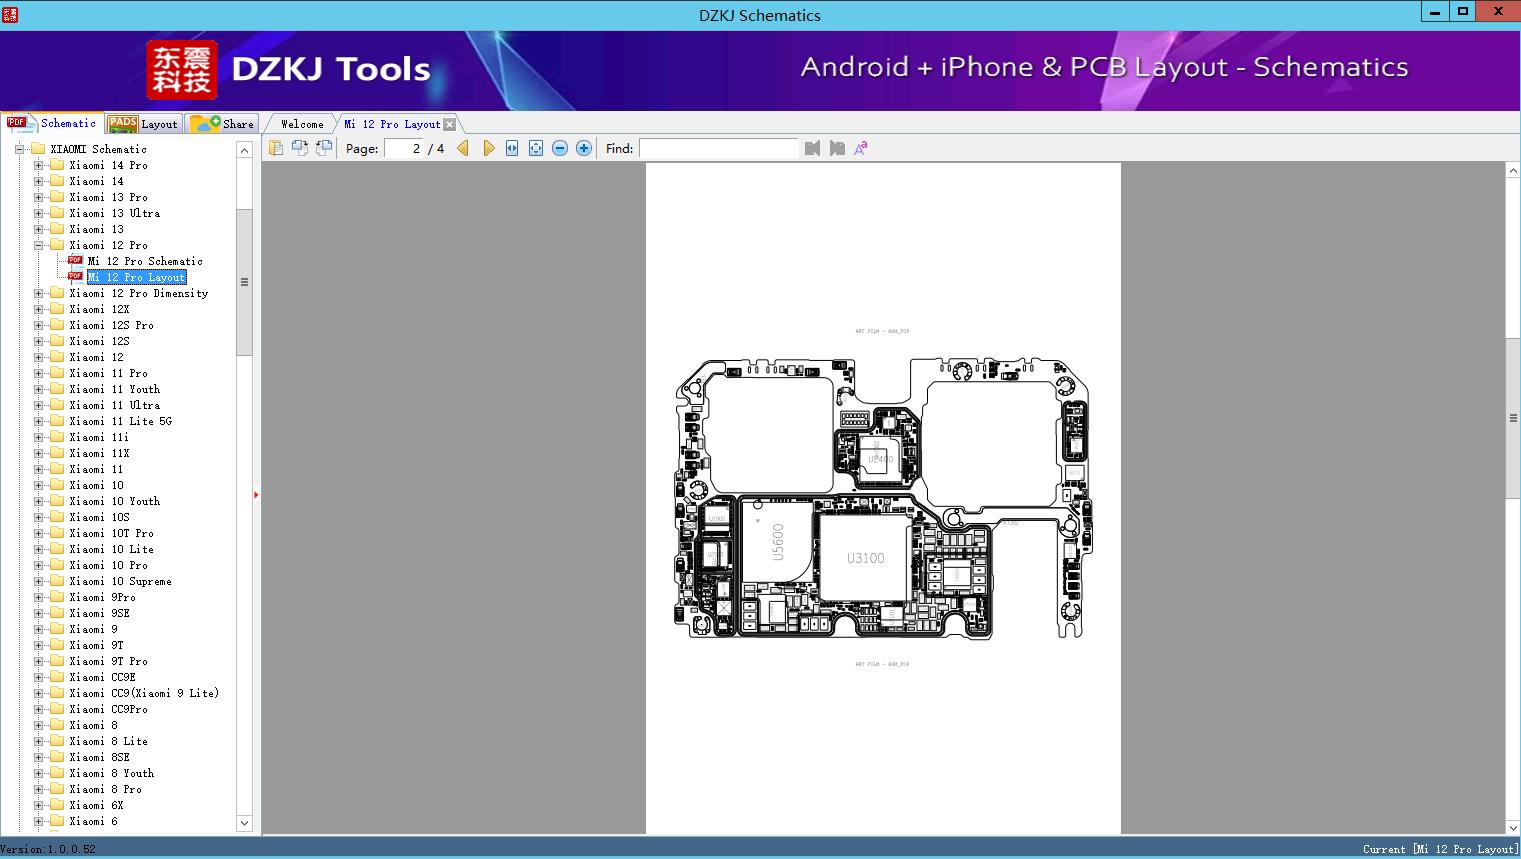Screen dimensions: 1521x859
Task: Go to the previous page arrow
Action: tap(463, 148)
